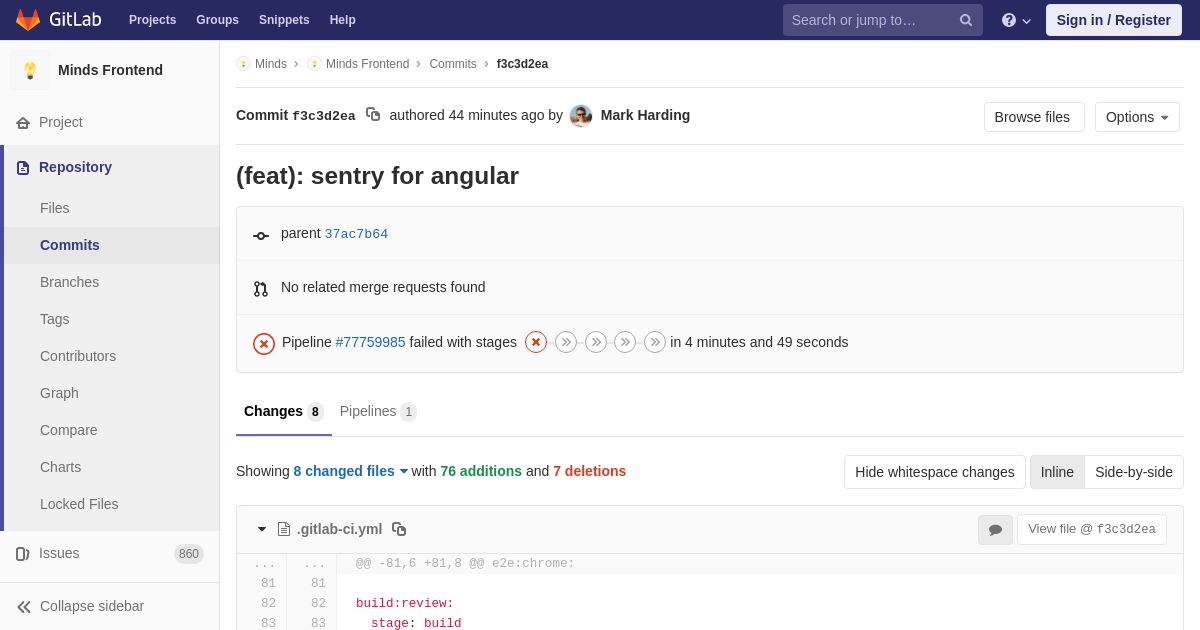This screenshot has width=1200, height=630.
Task: Open Mark Harding's avatar
Action: click(x=581, y=116)
